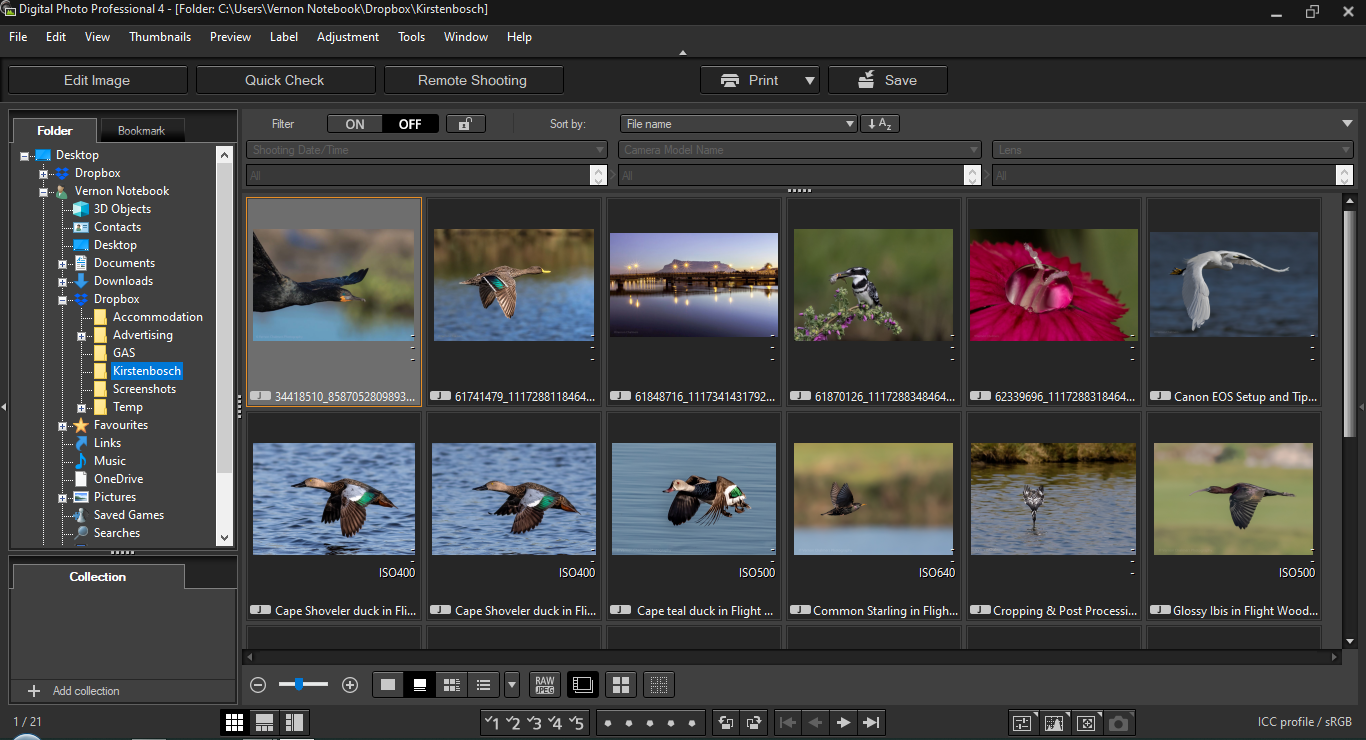Start Remote Shooting
This screenshot has width=1366, height=740.
pyautogui.click(x=473, y=80)
